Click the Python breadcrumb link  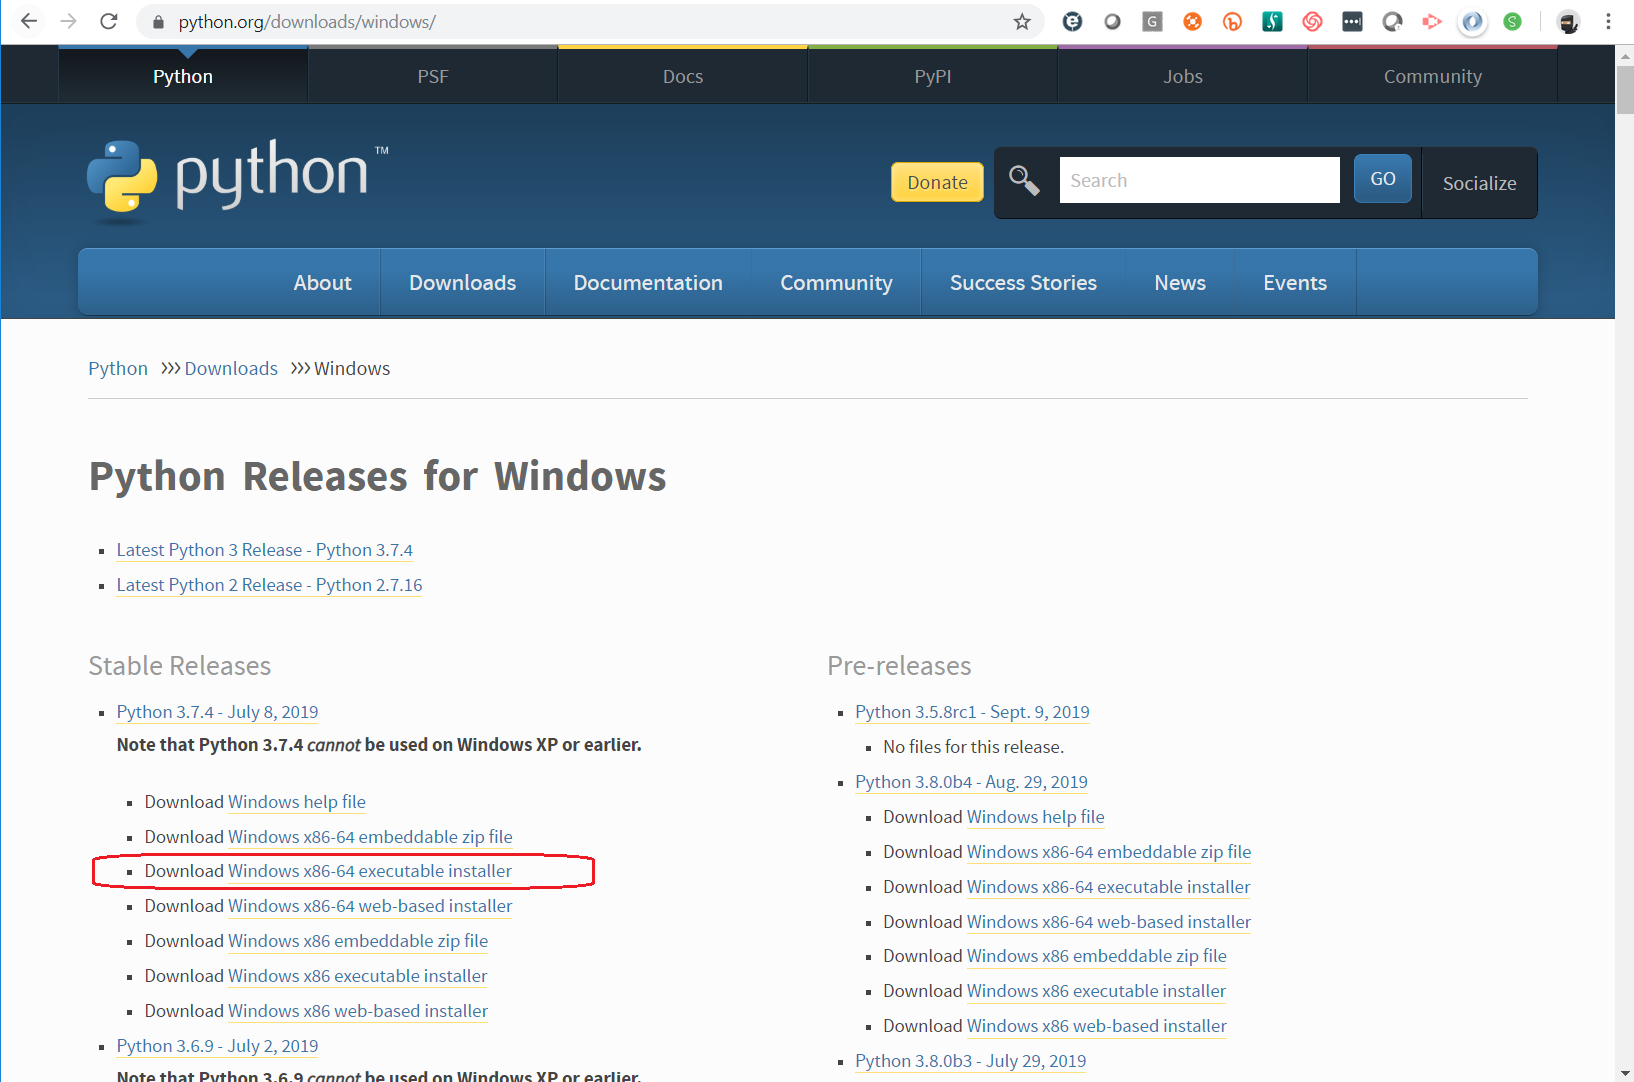point(118,368)
